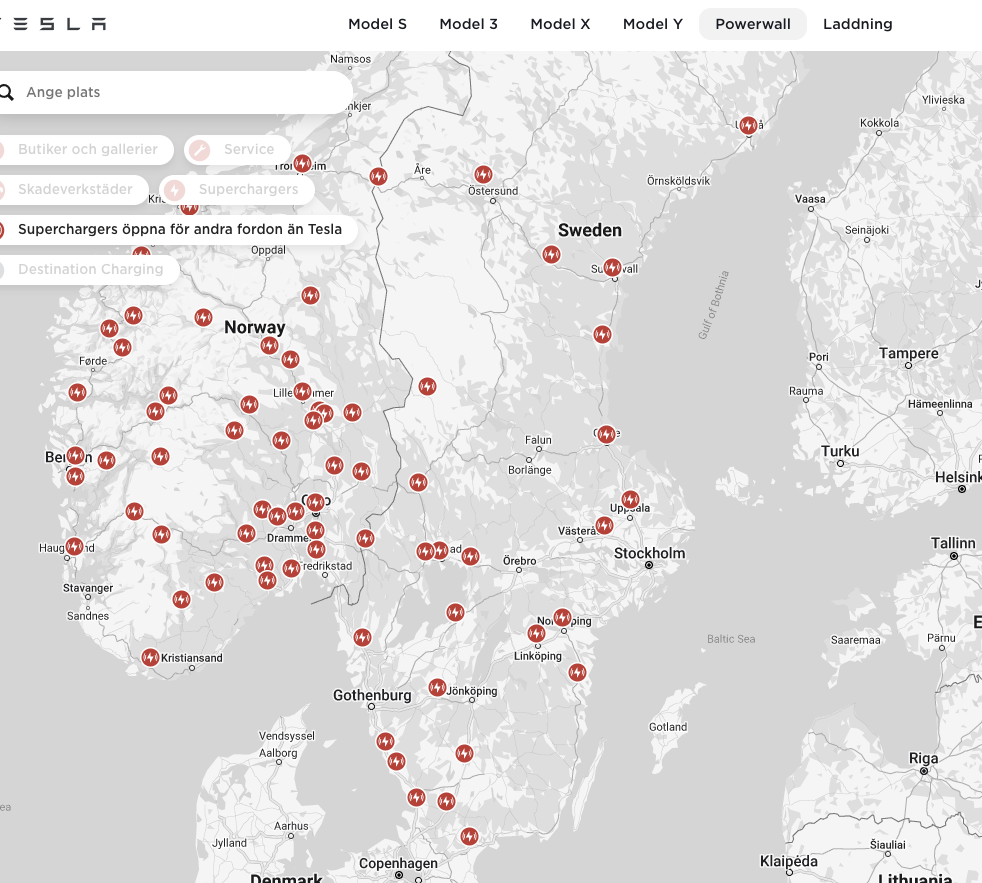
Task: Toggle the Butiker och gallerier filter
Action: pos(87,150)
